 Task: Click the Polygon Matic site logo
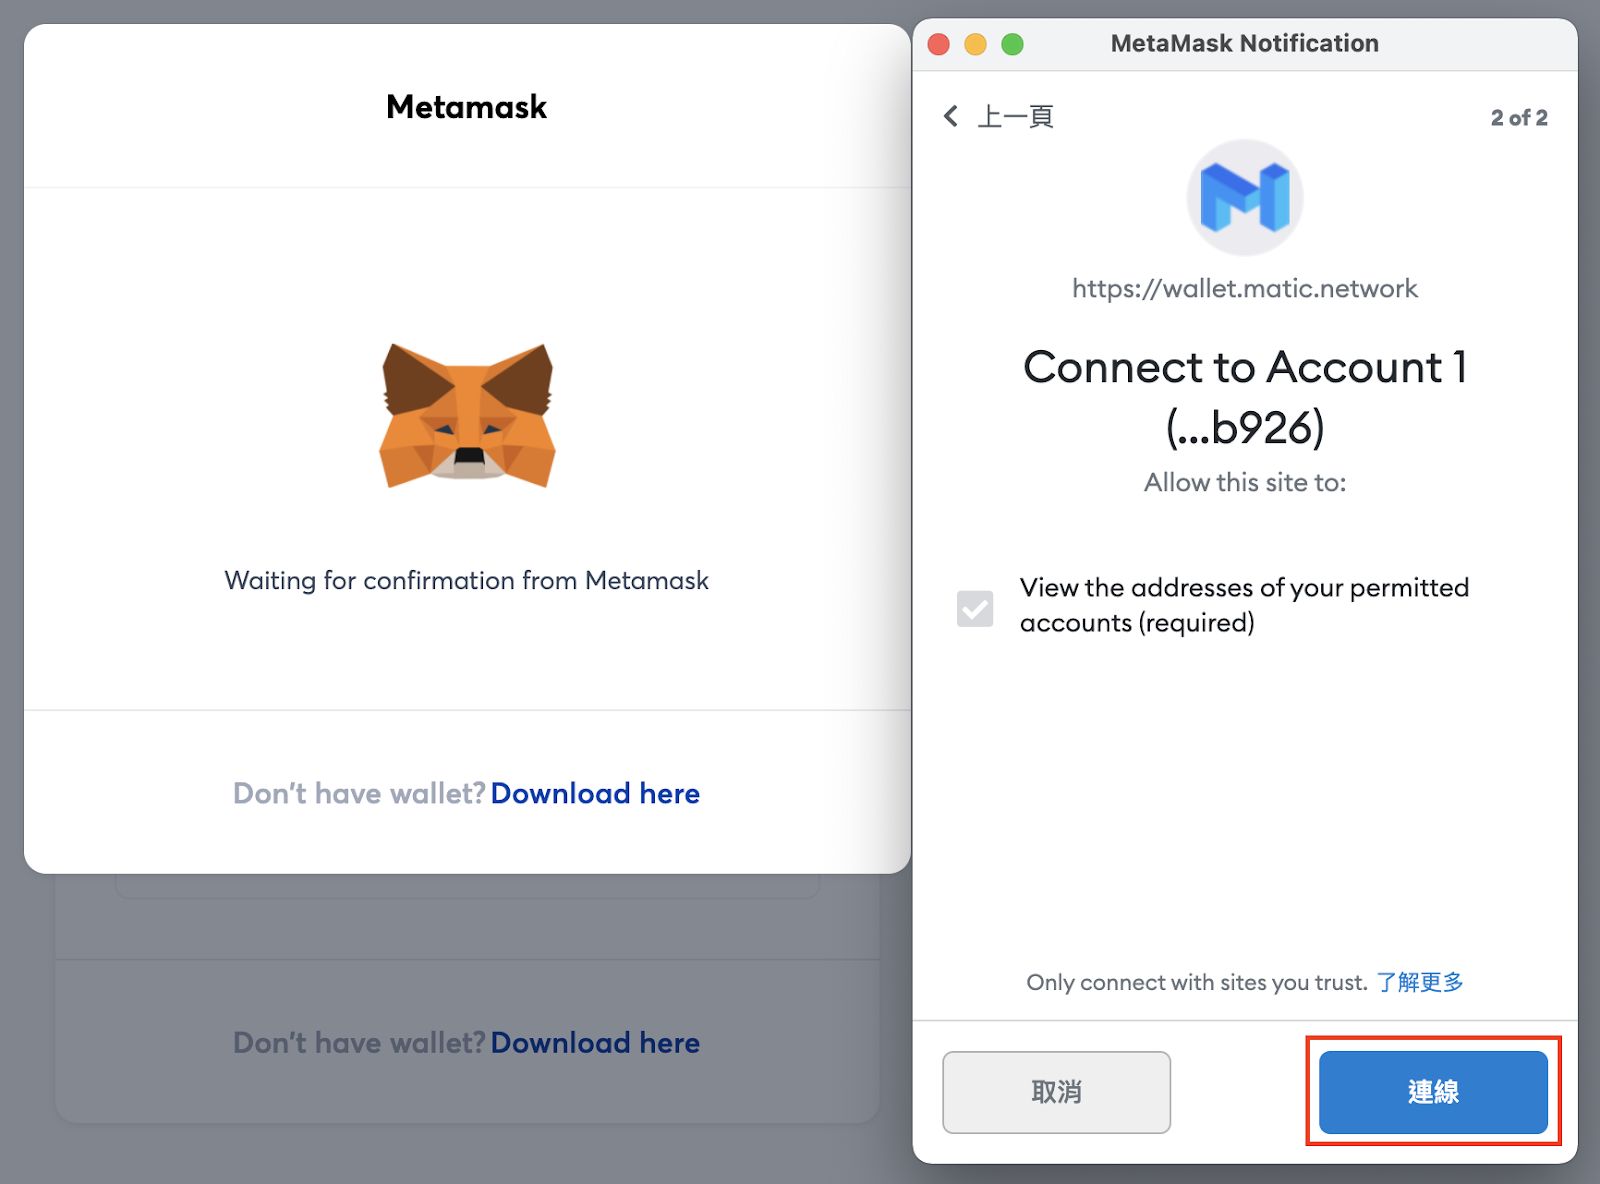tap(1245, 198)
